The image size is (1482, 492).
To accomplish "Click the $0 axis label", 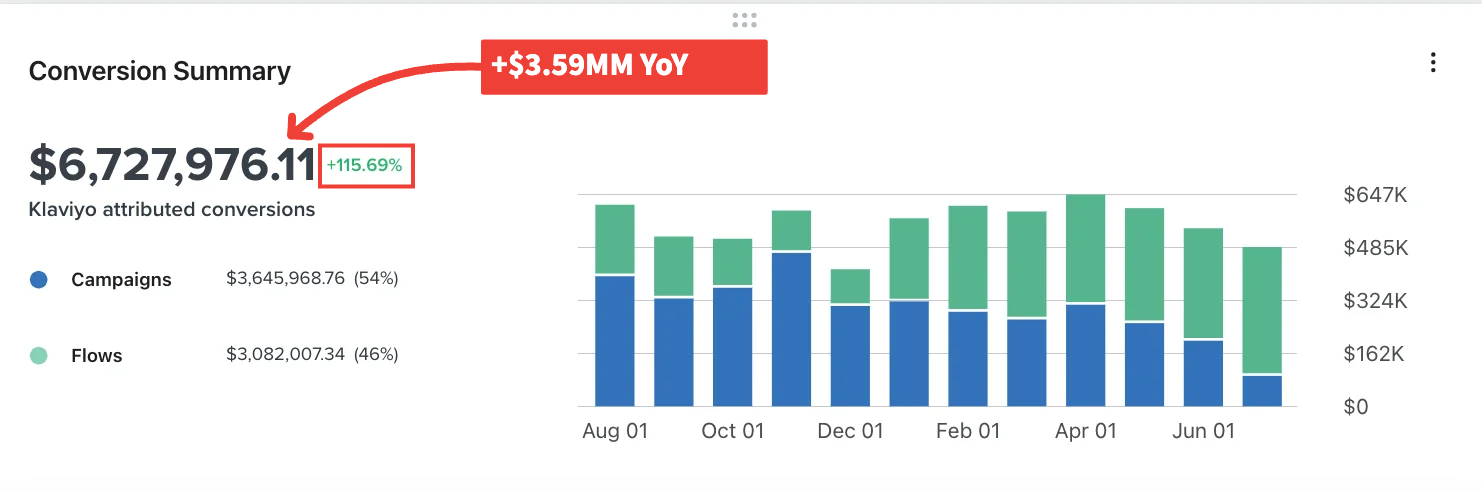I will [1358, 407].
